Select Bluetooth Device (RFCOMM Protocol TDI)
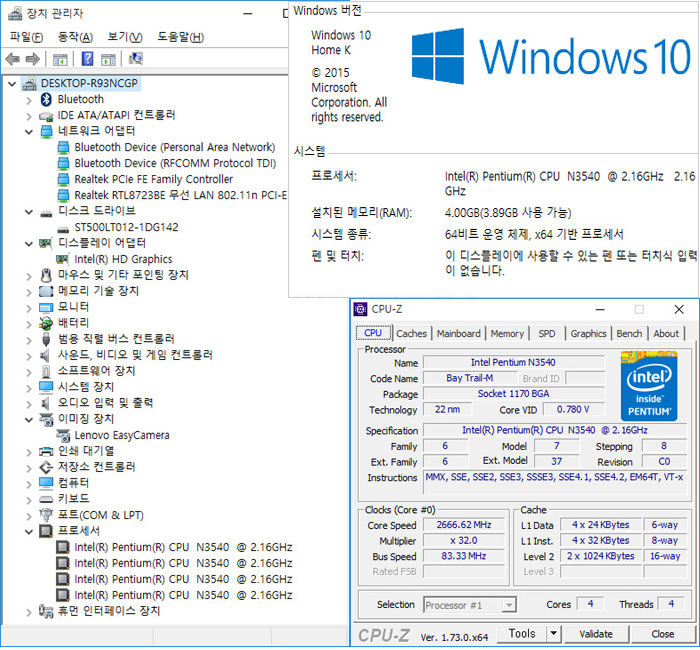This screenshot has height=650, width=700. [175, 164]
